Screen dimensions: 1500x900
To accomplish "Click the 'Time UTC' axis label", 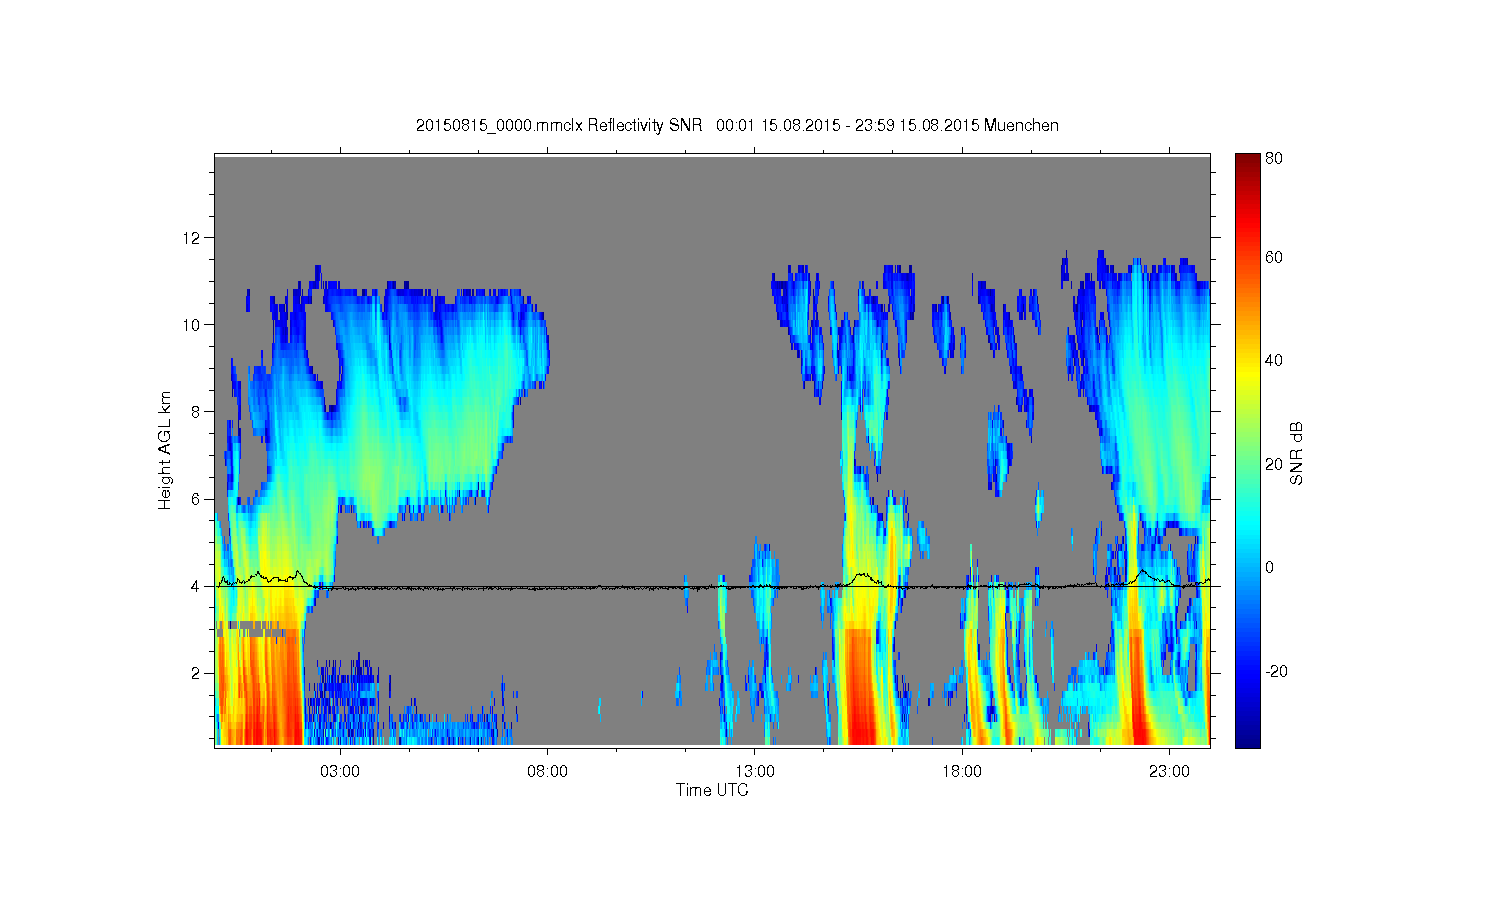I will [x=712, y=790].
